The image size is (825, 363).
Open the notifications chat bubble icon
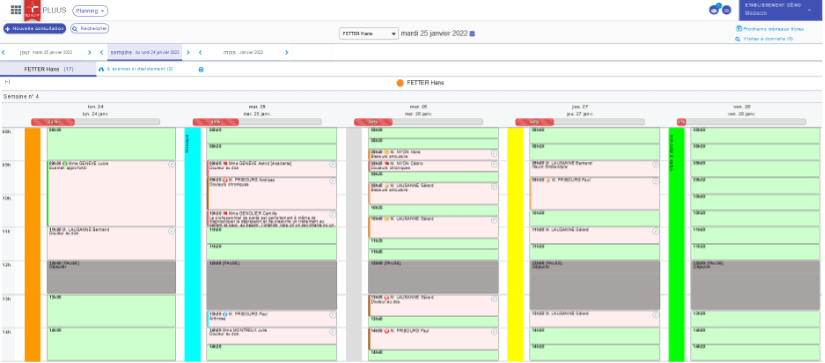pyautogui.click(x=714, y=9)
